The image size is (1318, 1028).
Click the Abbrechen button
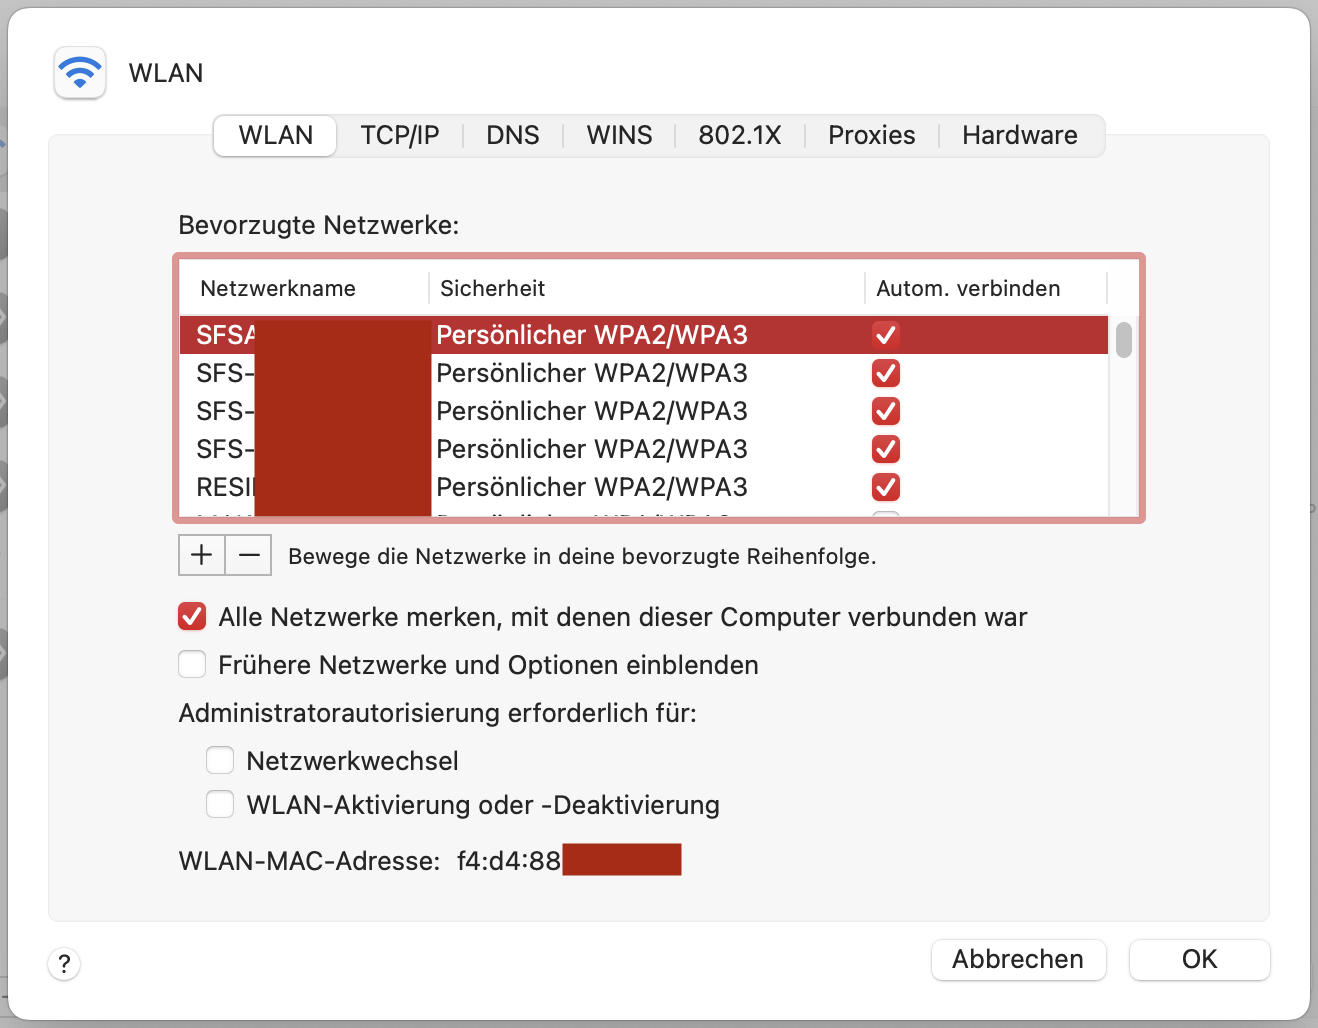tap(1018, 959)
